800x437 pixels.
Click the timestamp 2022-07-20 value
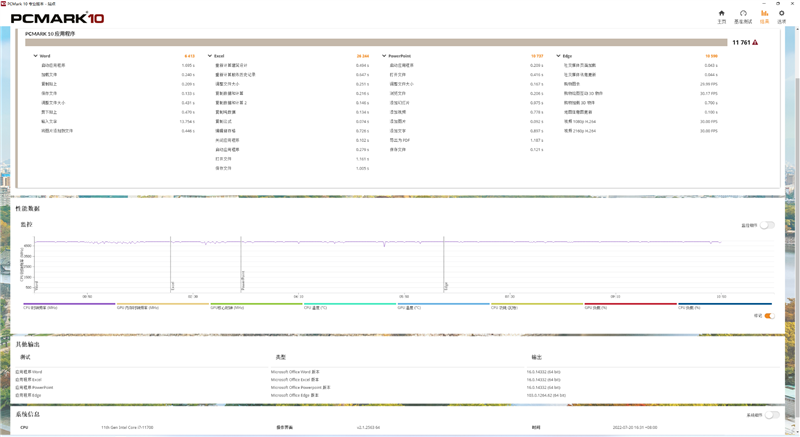point(635,427)
